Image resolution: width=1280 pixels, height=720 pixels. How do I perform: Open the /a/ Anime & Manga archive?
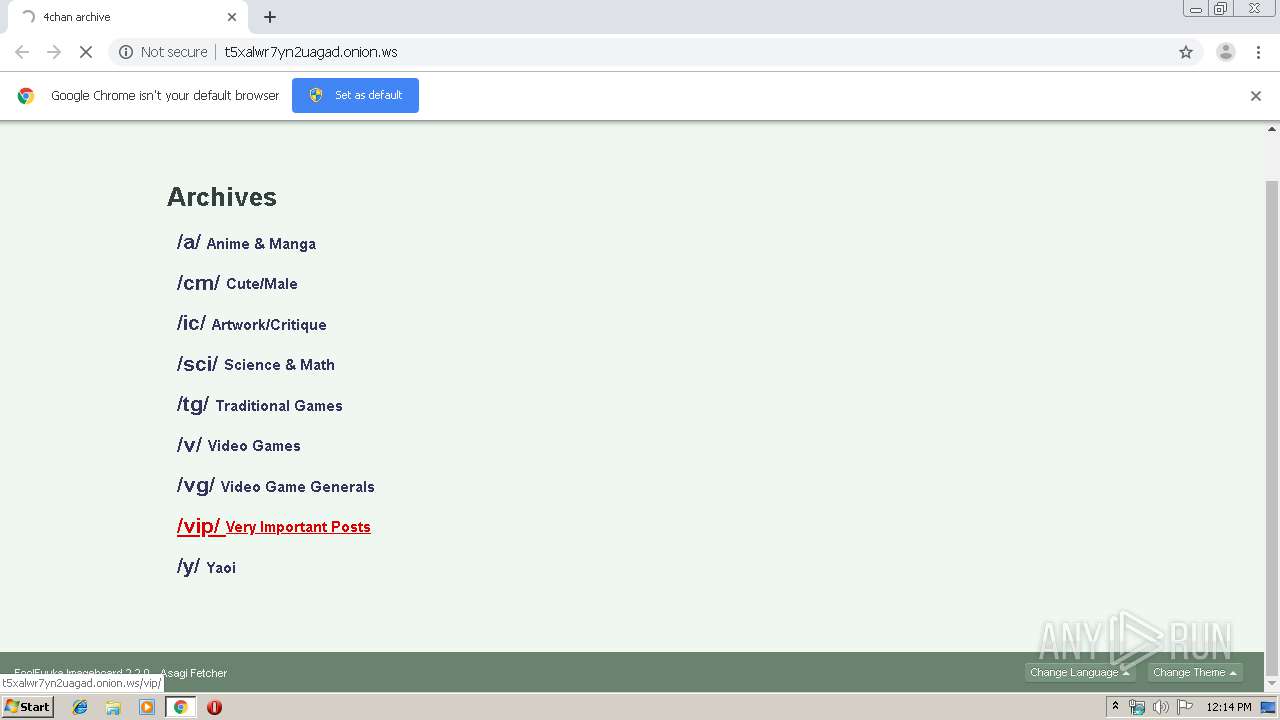pyautogui.click(x=246, y=243)
